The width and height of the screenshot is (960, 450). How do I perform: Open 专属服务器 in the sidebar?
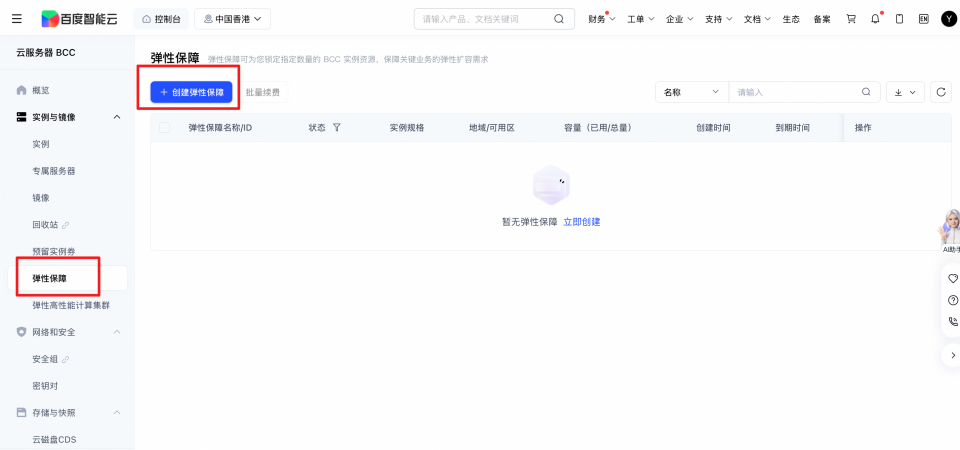tap(54, 171)
